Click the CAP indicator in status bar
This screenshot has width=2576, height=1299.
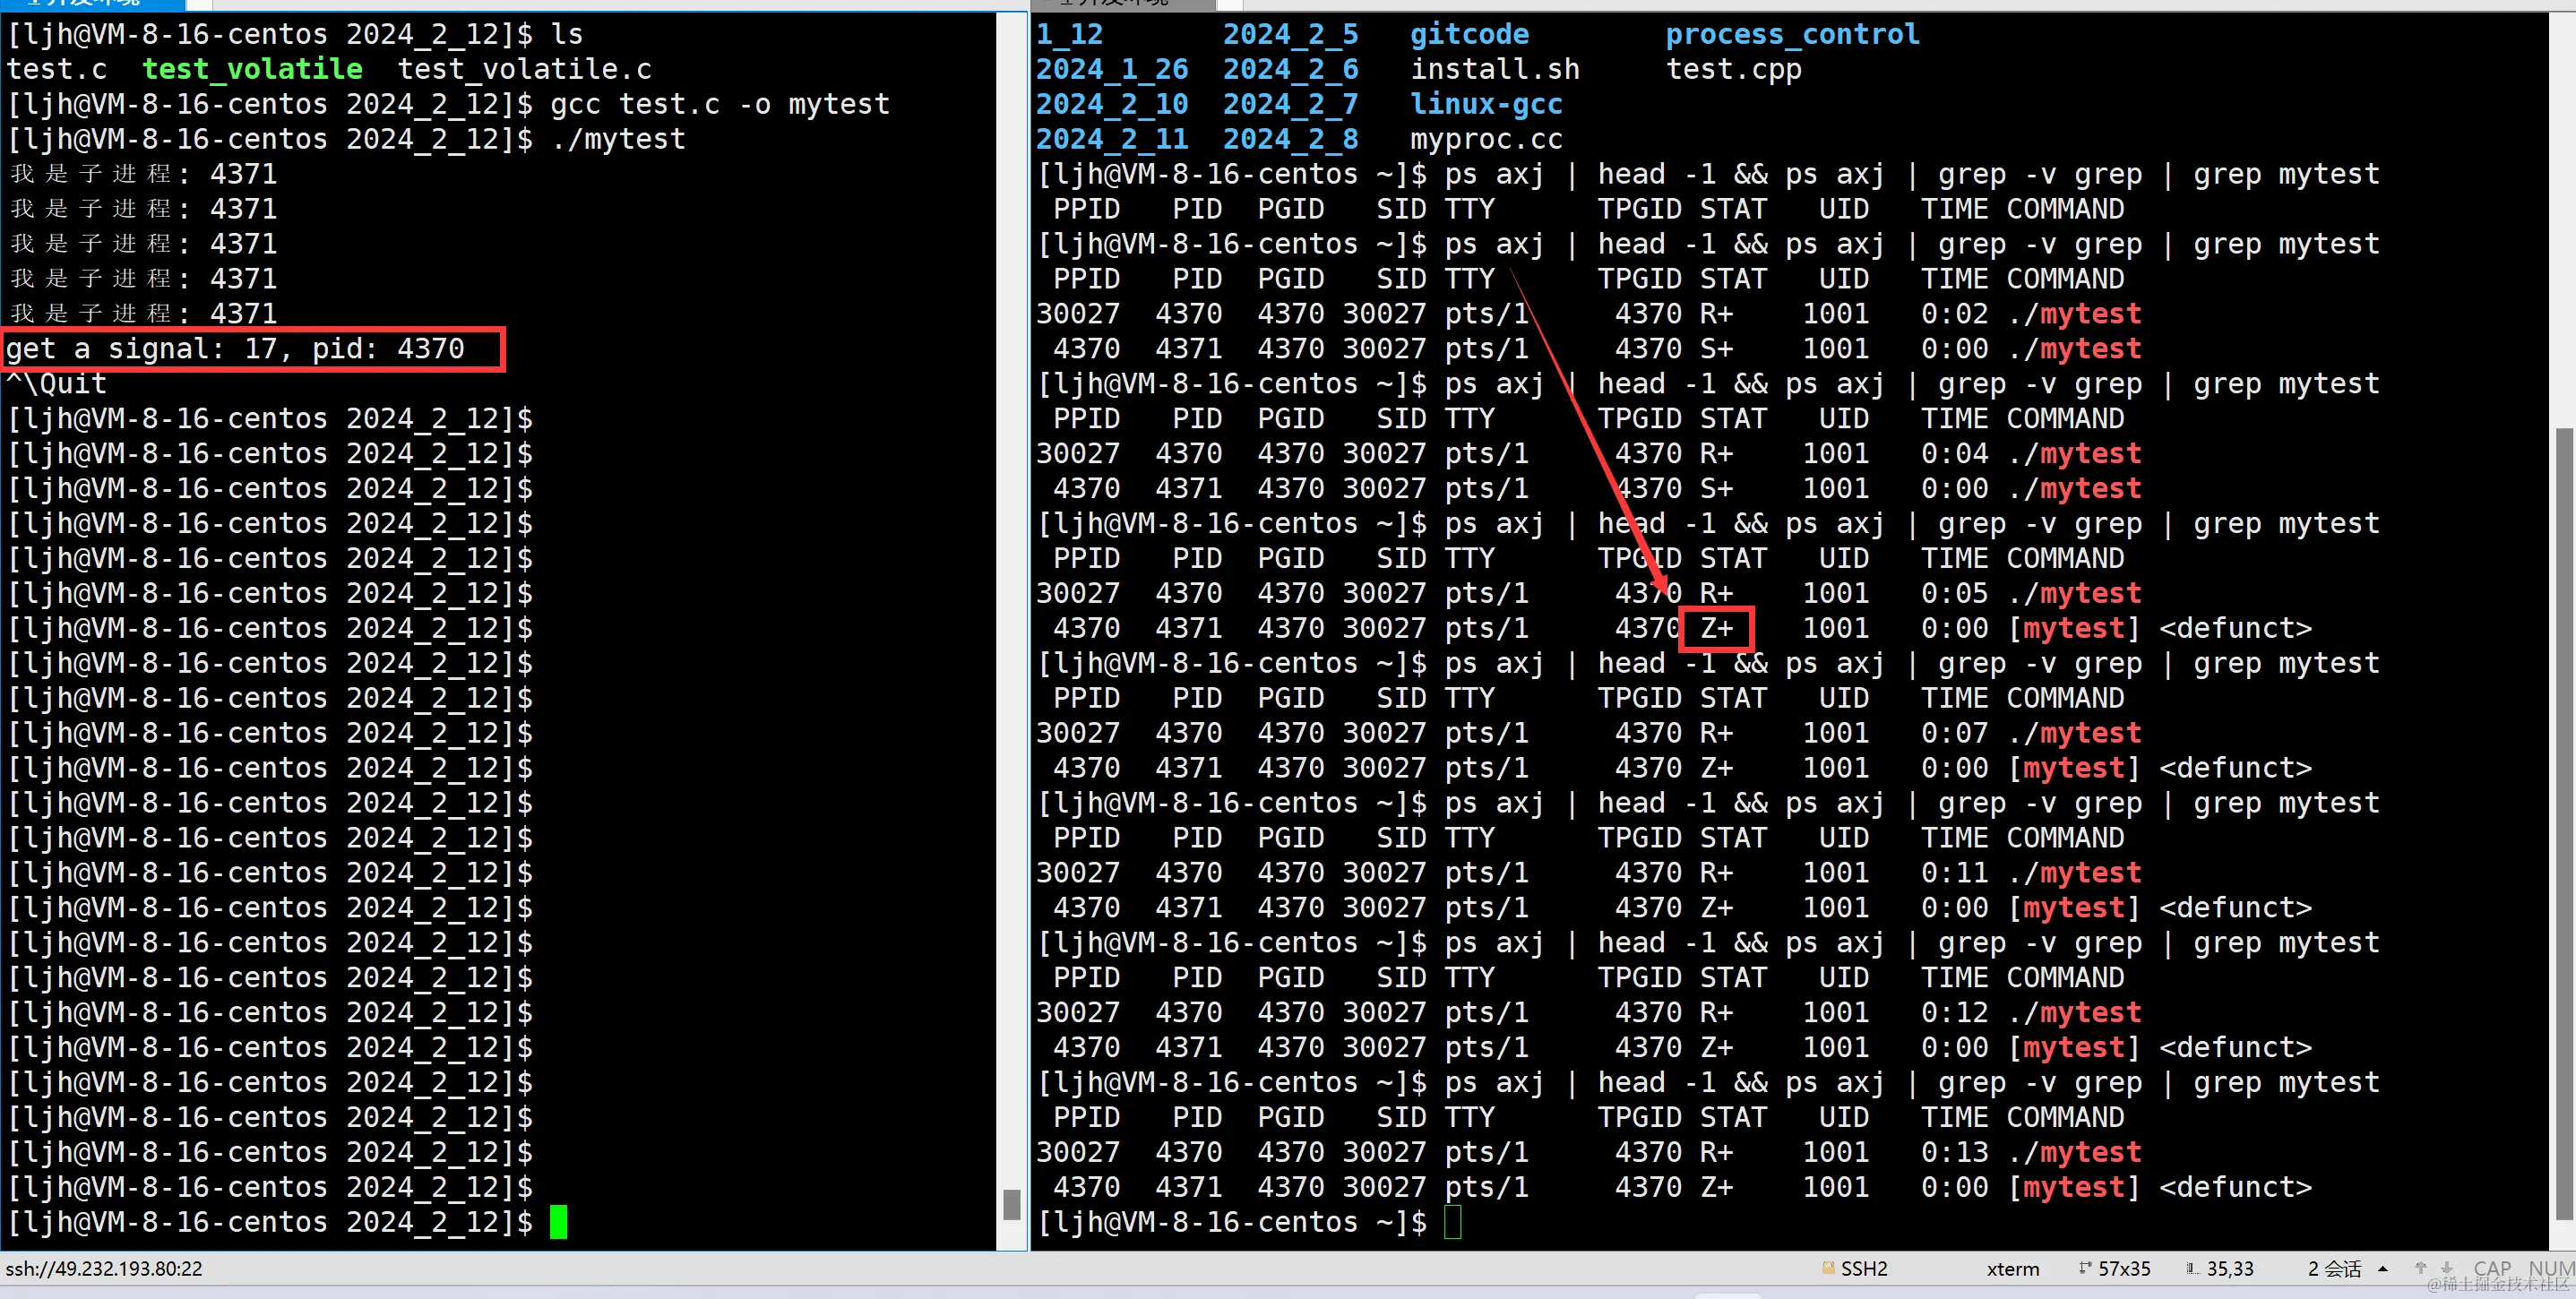point(2492,1268)
